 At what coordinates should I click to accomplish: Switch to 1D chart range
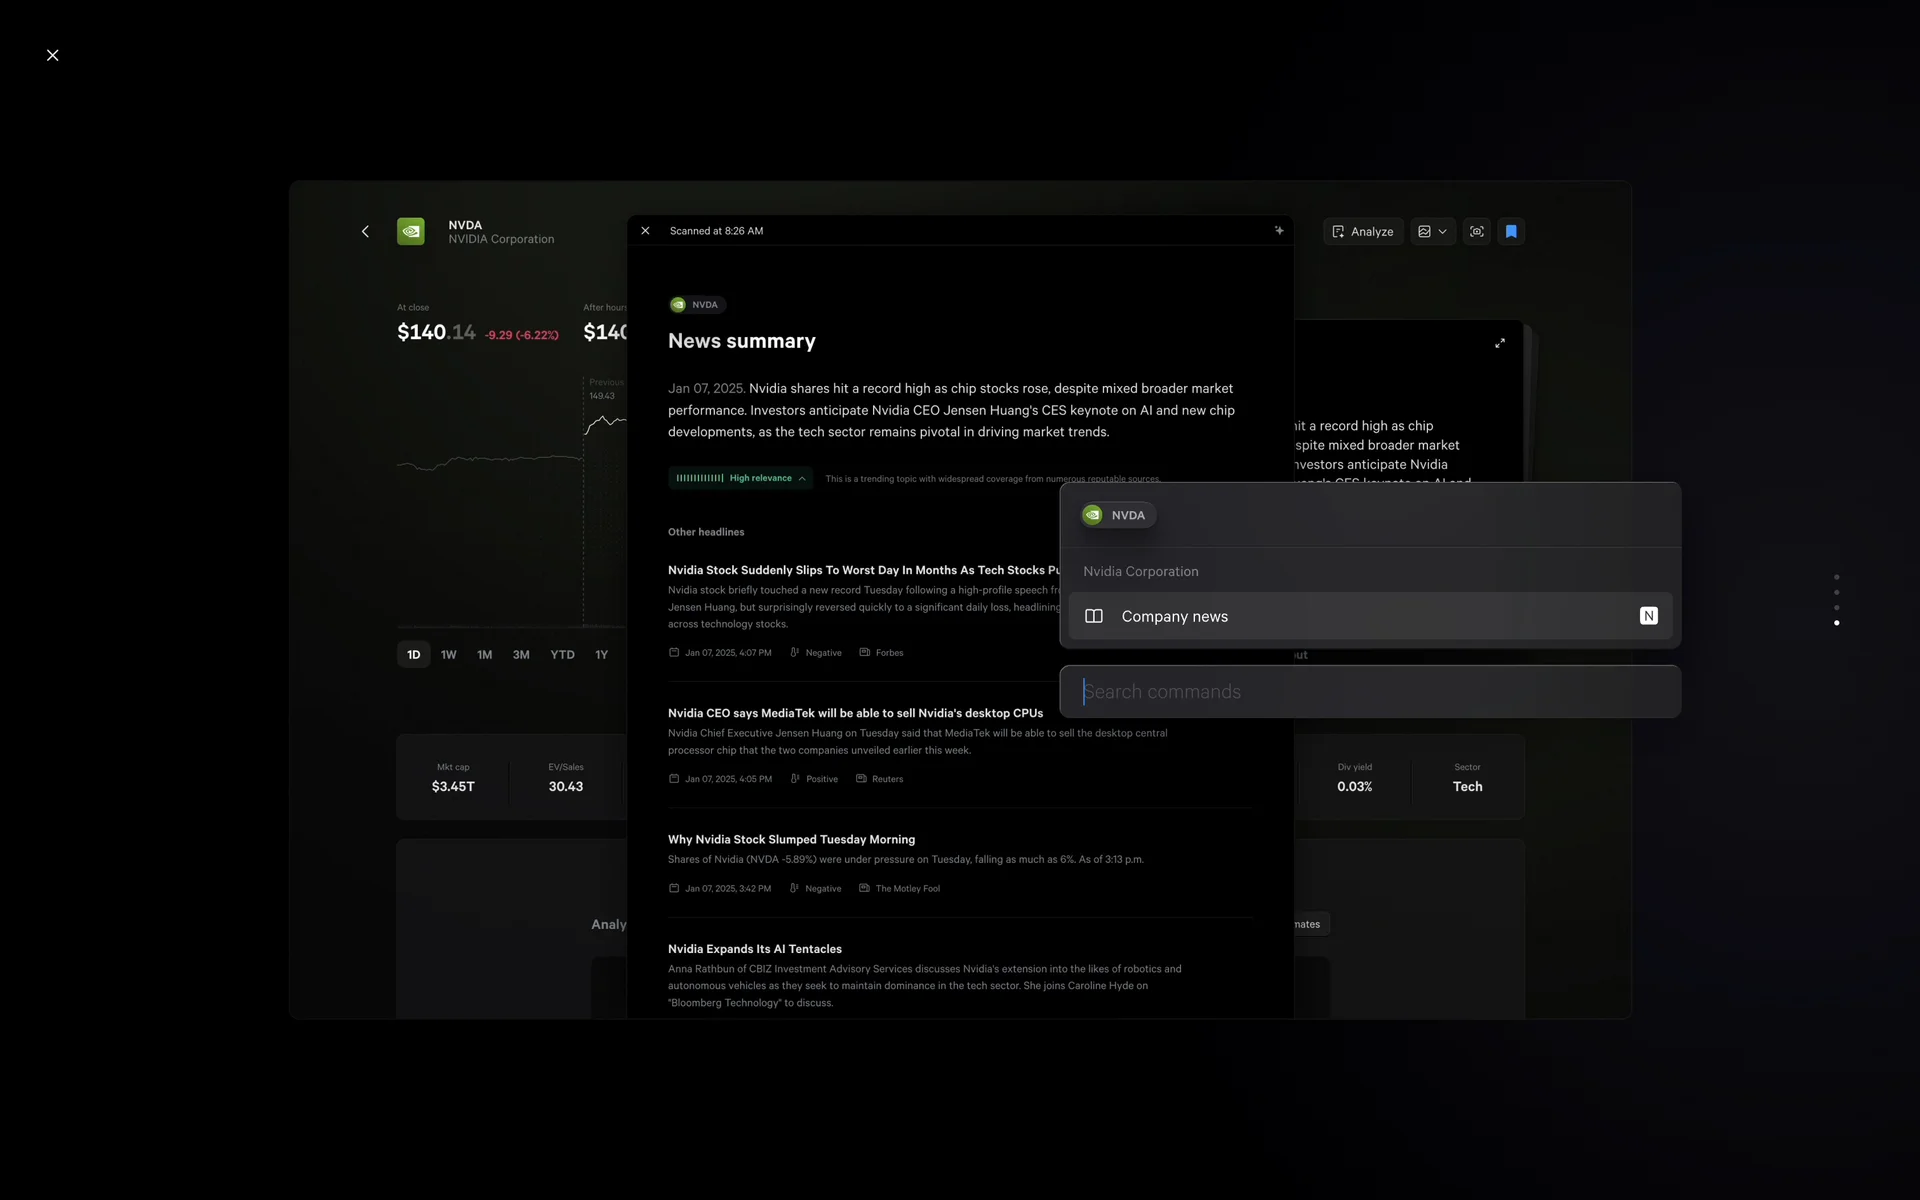click(x=413, y=655)
